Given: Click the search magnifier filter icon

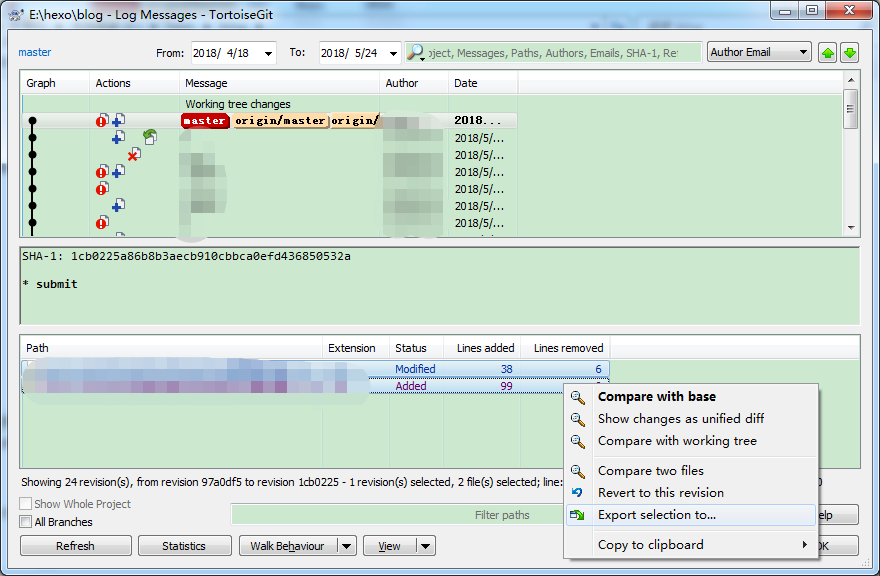Looking at the screenshot, I should click(416, 53).
